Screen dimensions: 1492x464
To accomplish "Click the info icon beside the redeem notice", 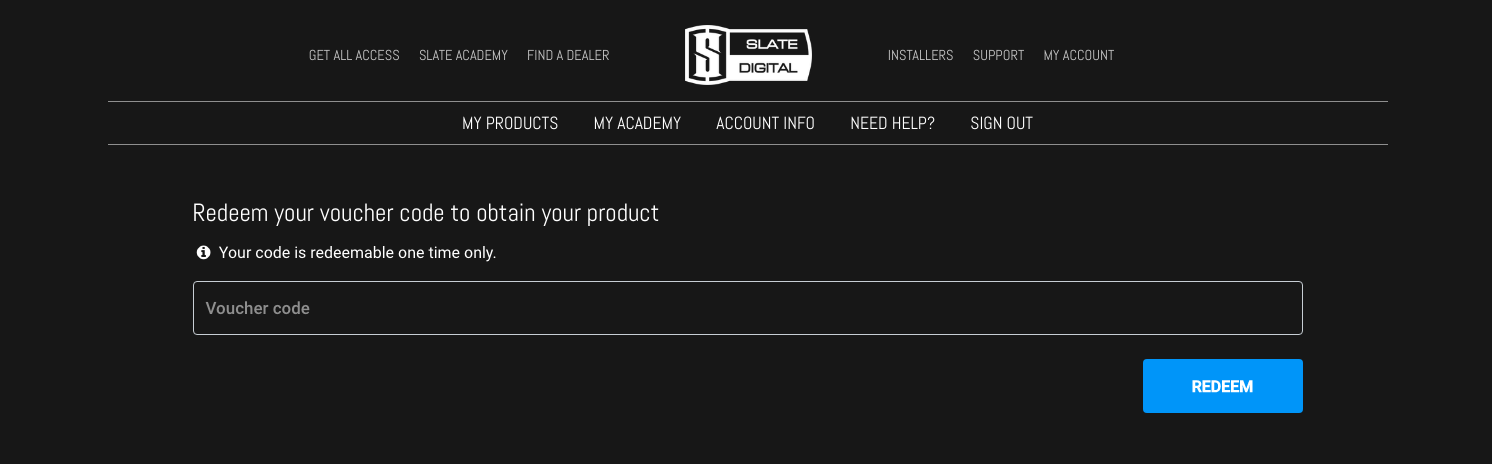I will pyautogui.click(x=204, y=253).
